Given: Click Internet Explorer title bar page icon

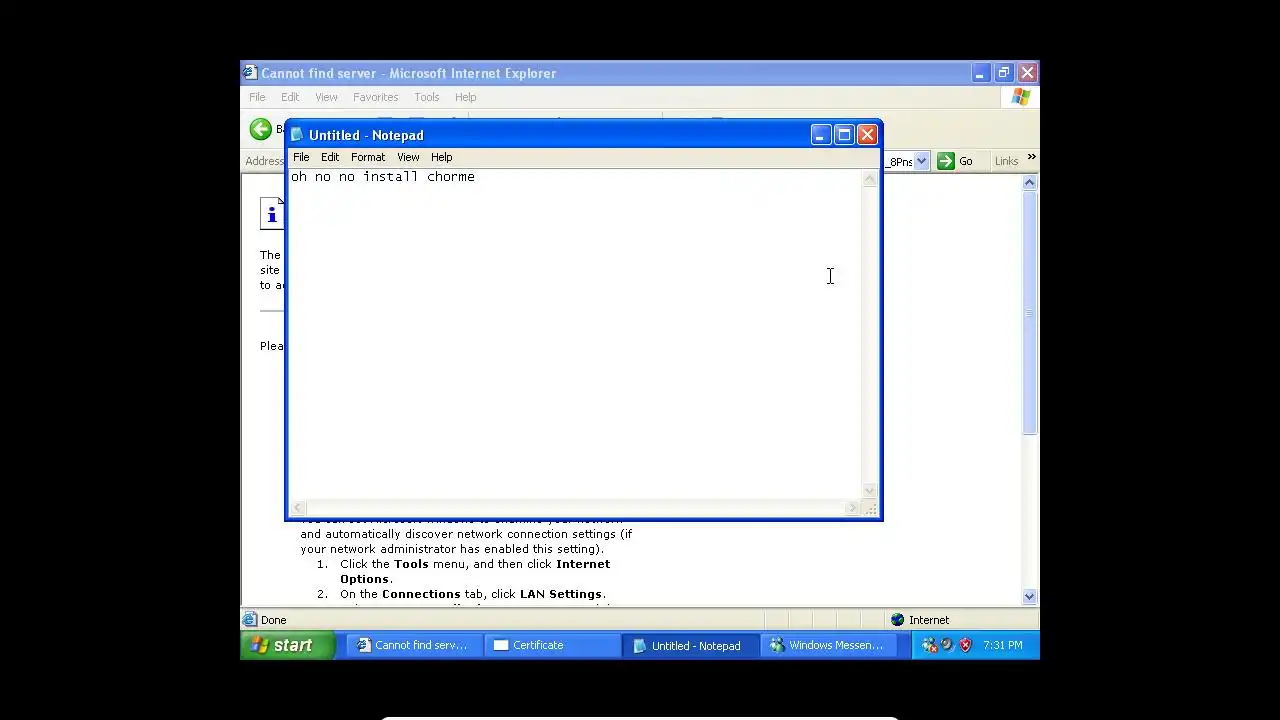Looking at the screenshot, I should [x=250, y=73].
